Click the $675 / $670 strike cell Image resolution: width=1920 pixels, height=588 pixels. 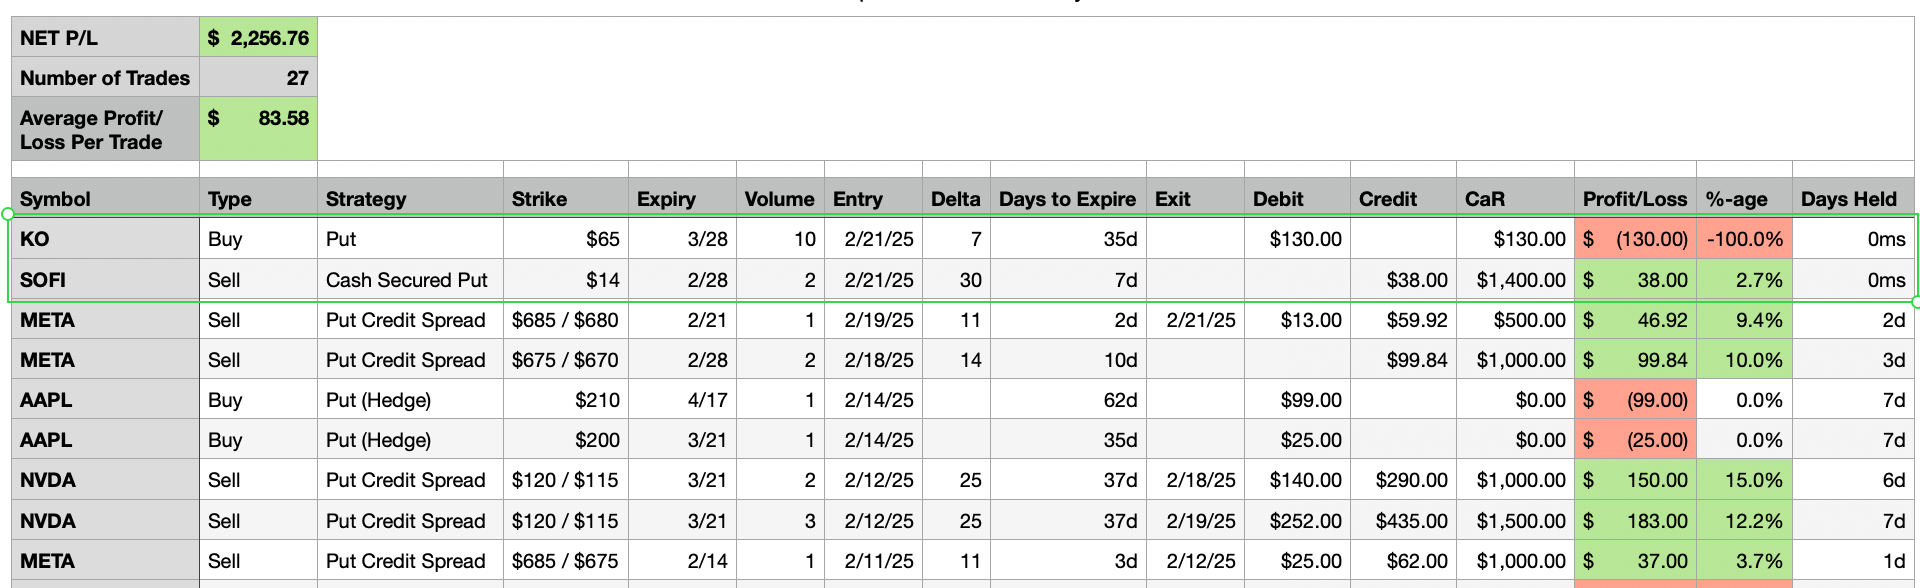(566, 360)
